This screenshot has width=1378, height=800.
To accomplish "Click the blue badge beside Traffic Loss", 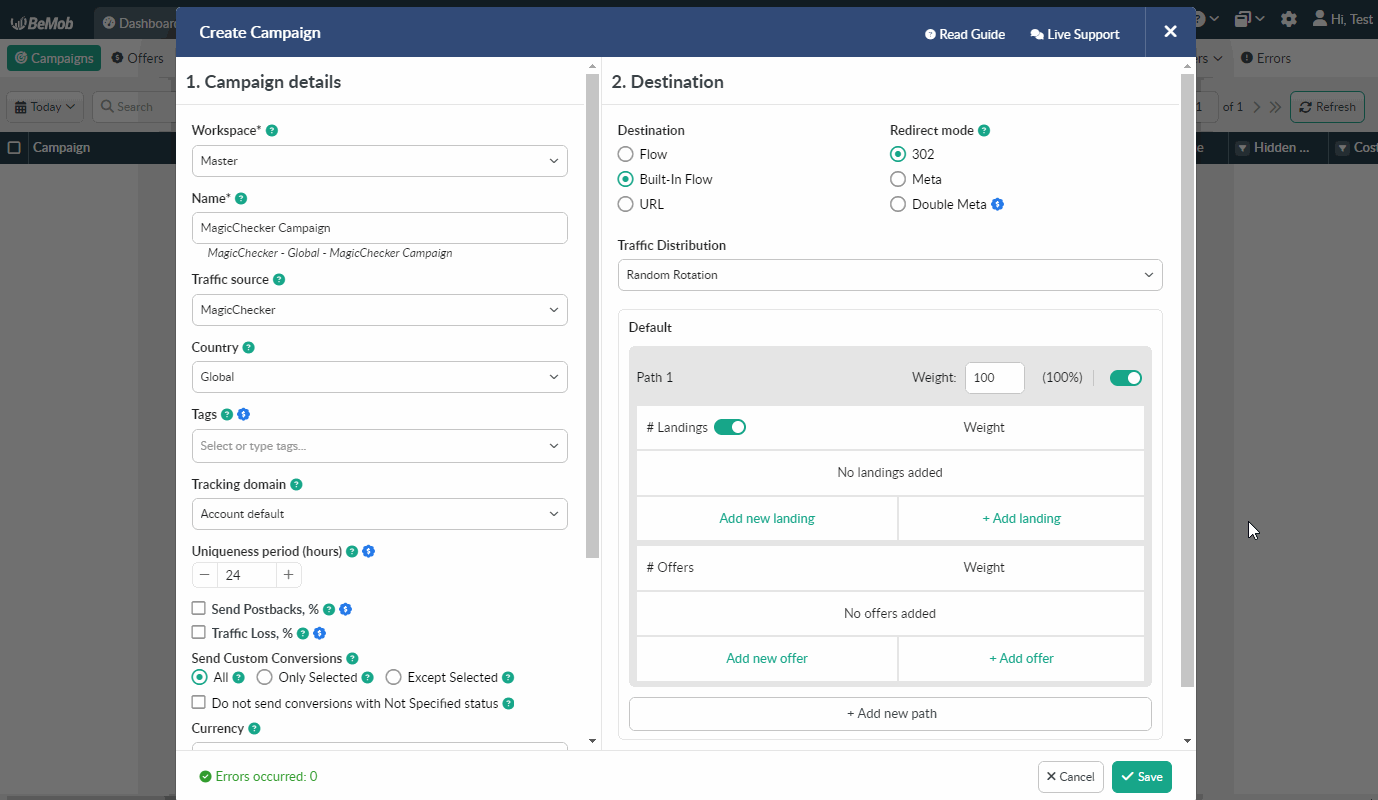I will (x=319, y=633).
